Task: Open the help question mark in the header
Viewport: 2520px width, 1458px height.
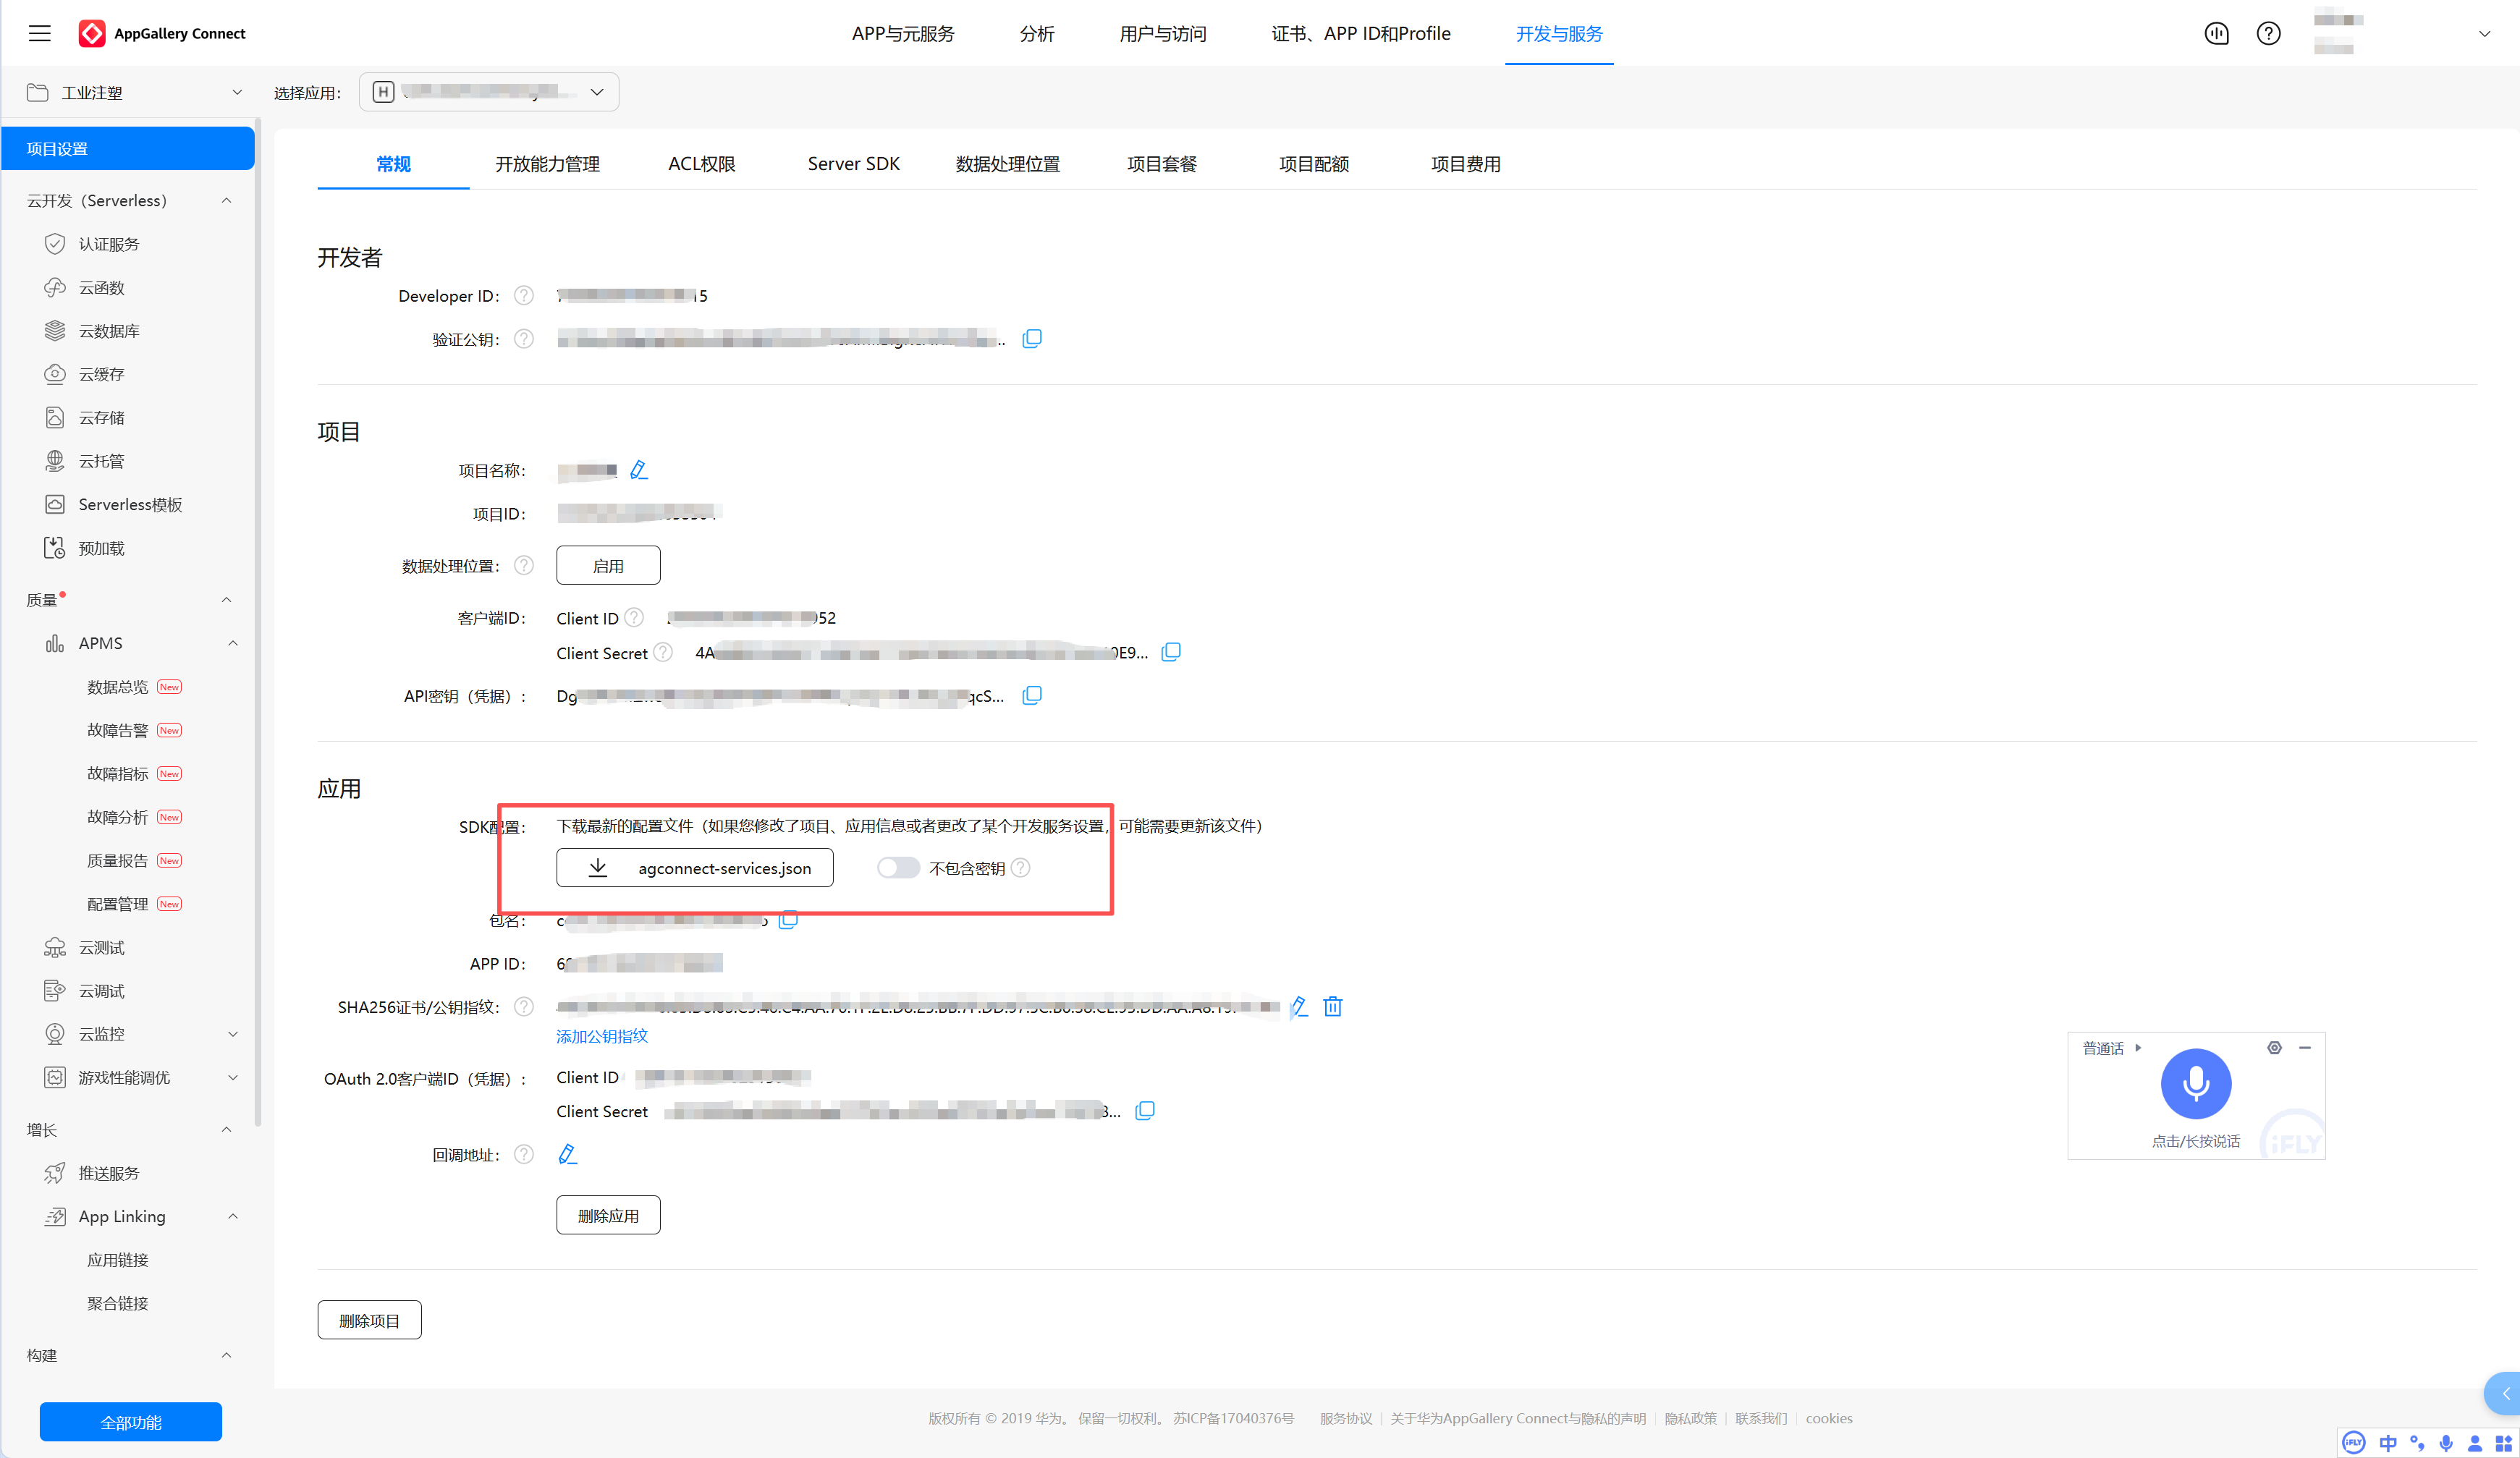Action: point(2268,33)
